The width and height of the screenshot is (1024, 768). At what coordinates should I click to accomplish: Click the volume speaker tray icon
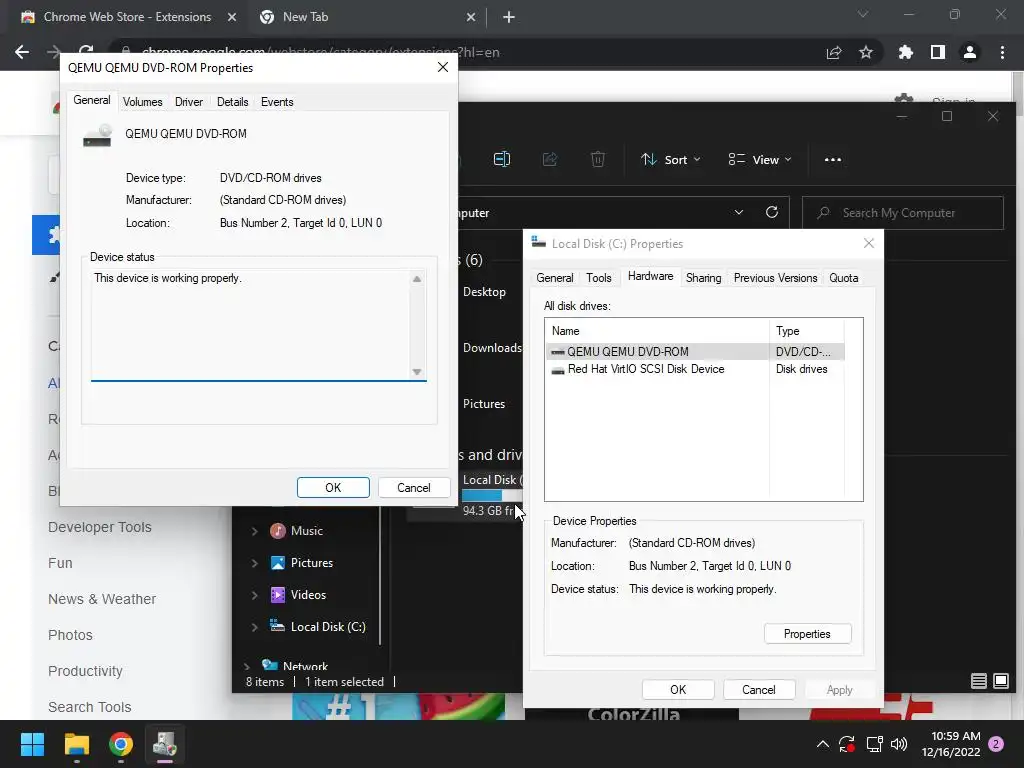(x=899, y=744)
